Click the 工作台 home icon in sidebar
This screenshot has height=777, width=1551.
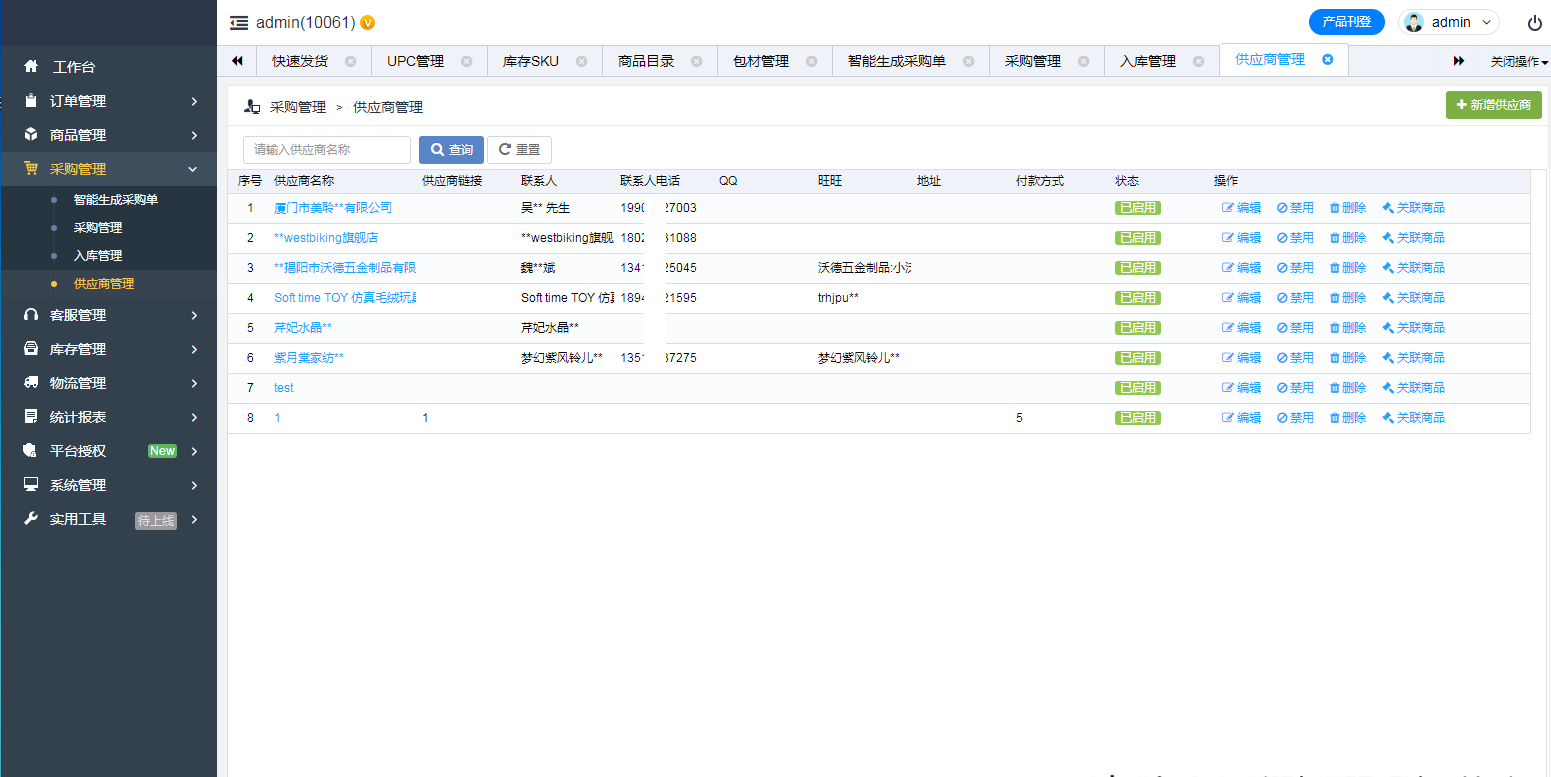pyautogui.click(x=31, y=67)
